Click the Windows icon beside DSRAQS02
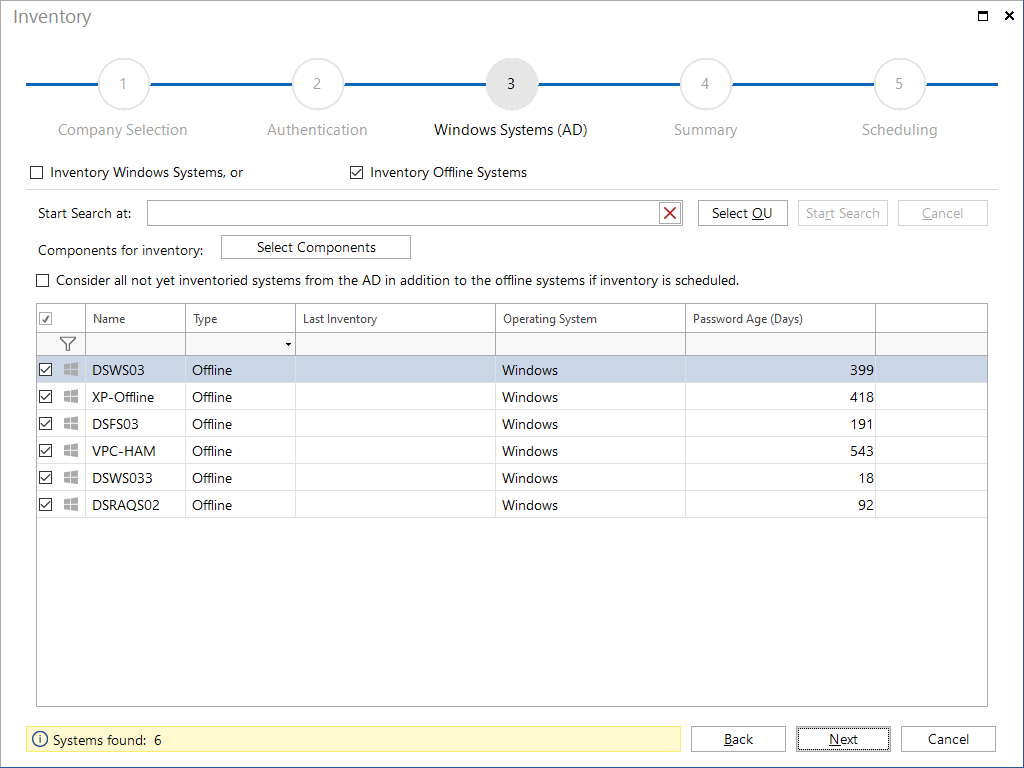This screenshot has height=768, width=1024. 71,505
